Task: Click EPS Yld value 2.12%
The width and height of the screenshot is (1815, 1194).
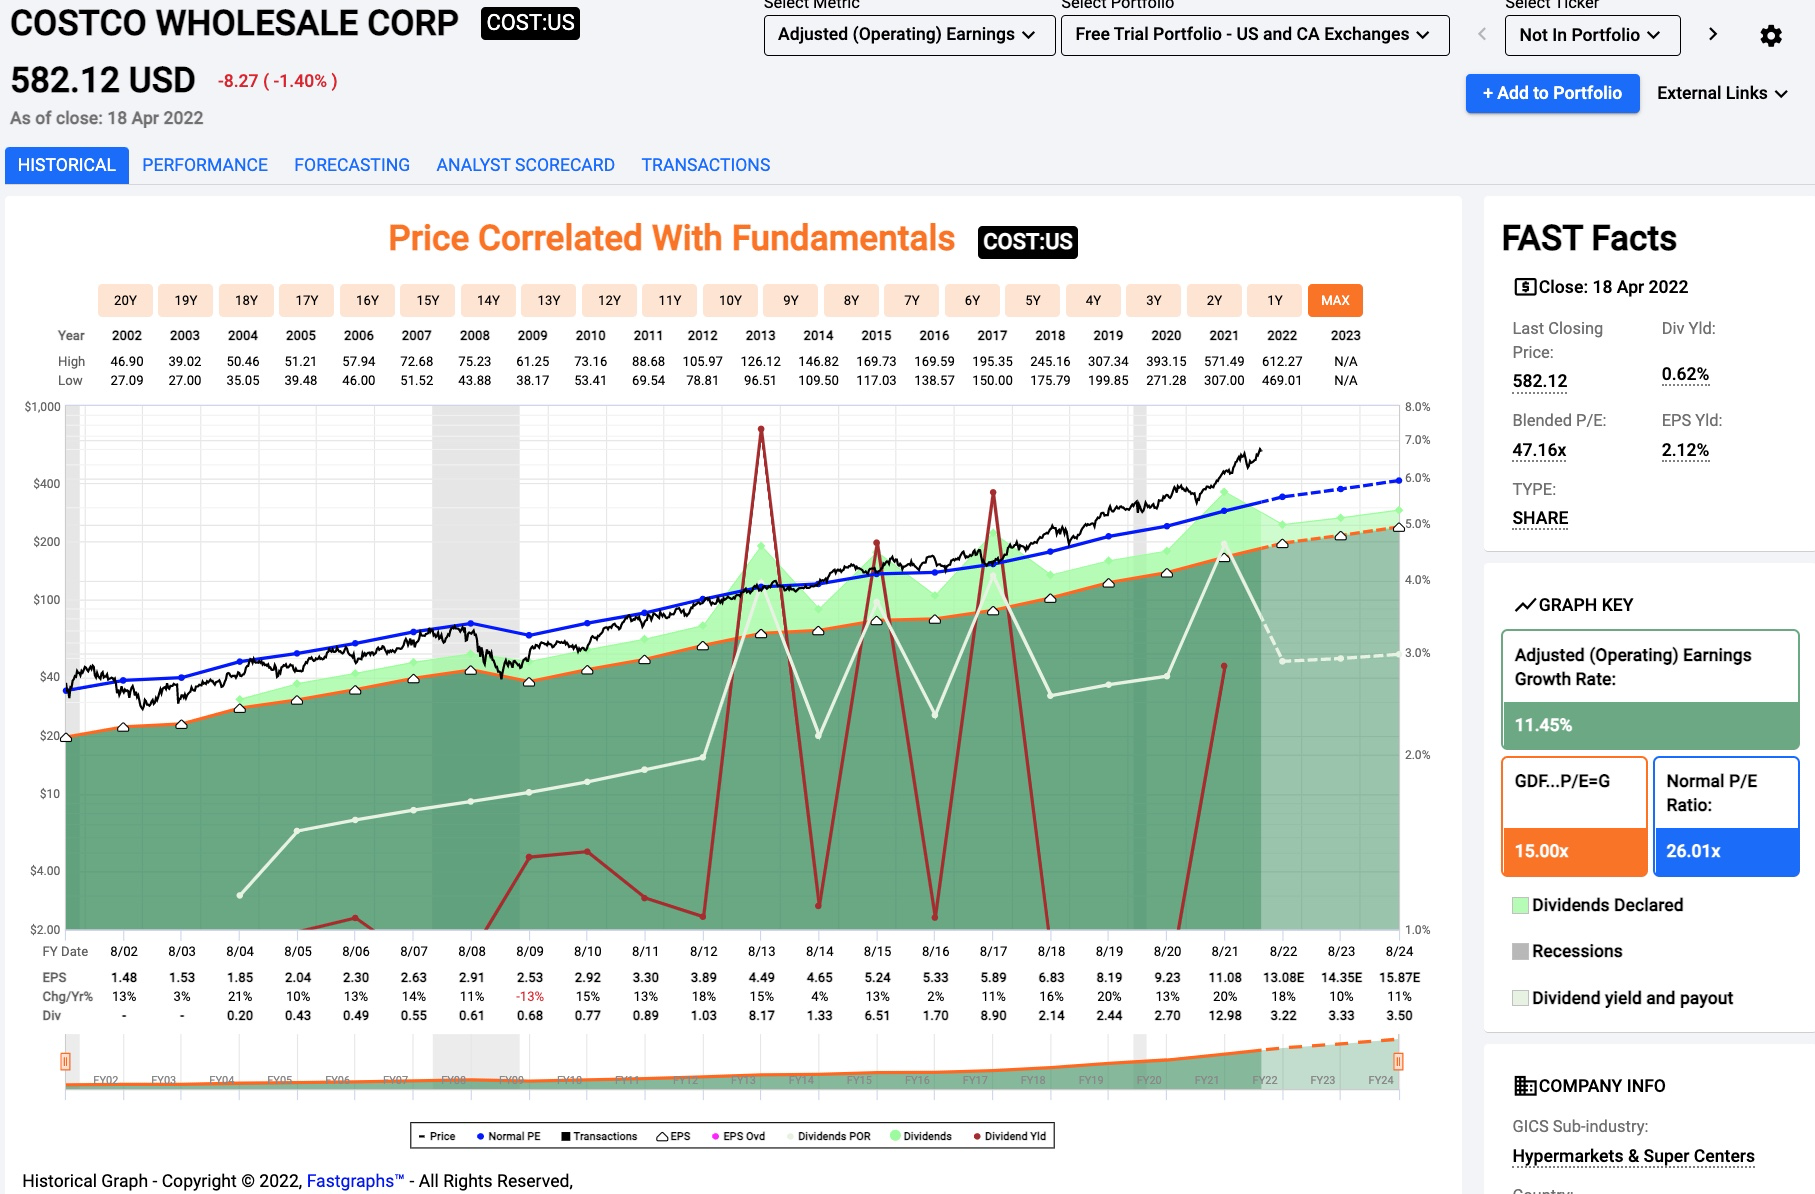Action: [x=1685, y=450]
